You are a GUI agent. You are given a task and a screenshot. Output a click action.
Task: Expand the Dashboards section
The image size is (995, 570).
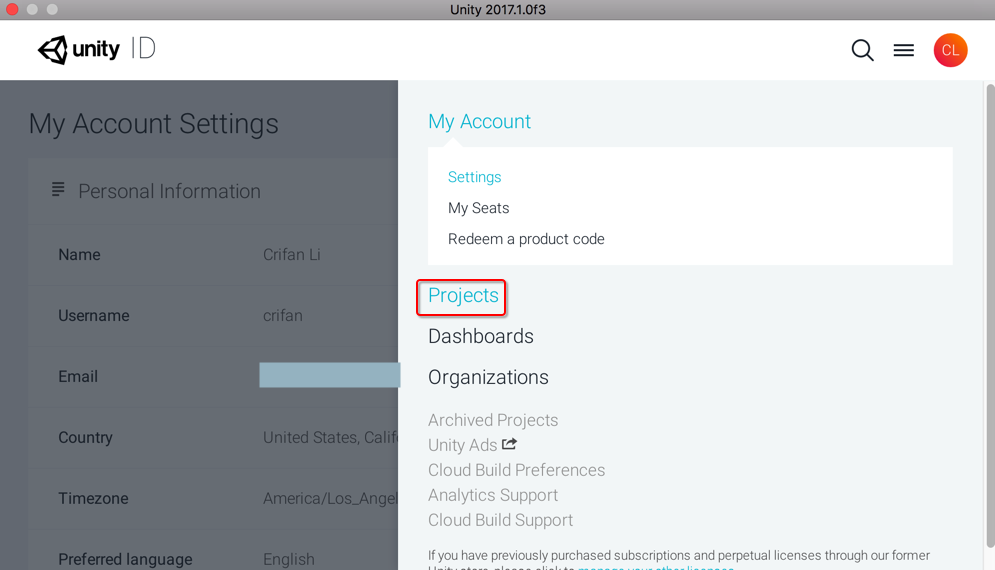[x=480, y=337]
